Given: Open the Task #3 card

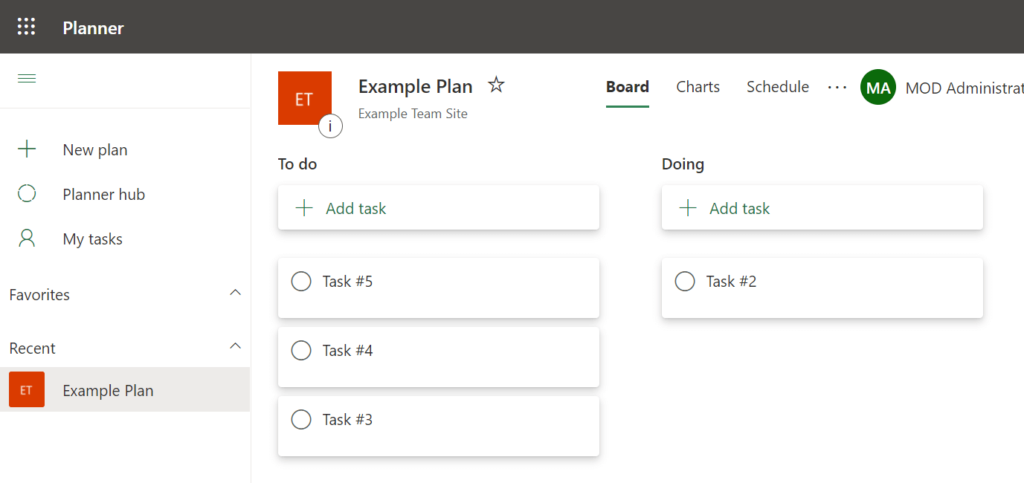Looking at the screenshot, I should (x=438, y=426).
